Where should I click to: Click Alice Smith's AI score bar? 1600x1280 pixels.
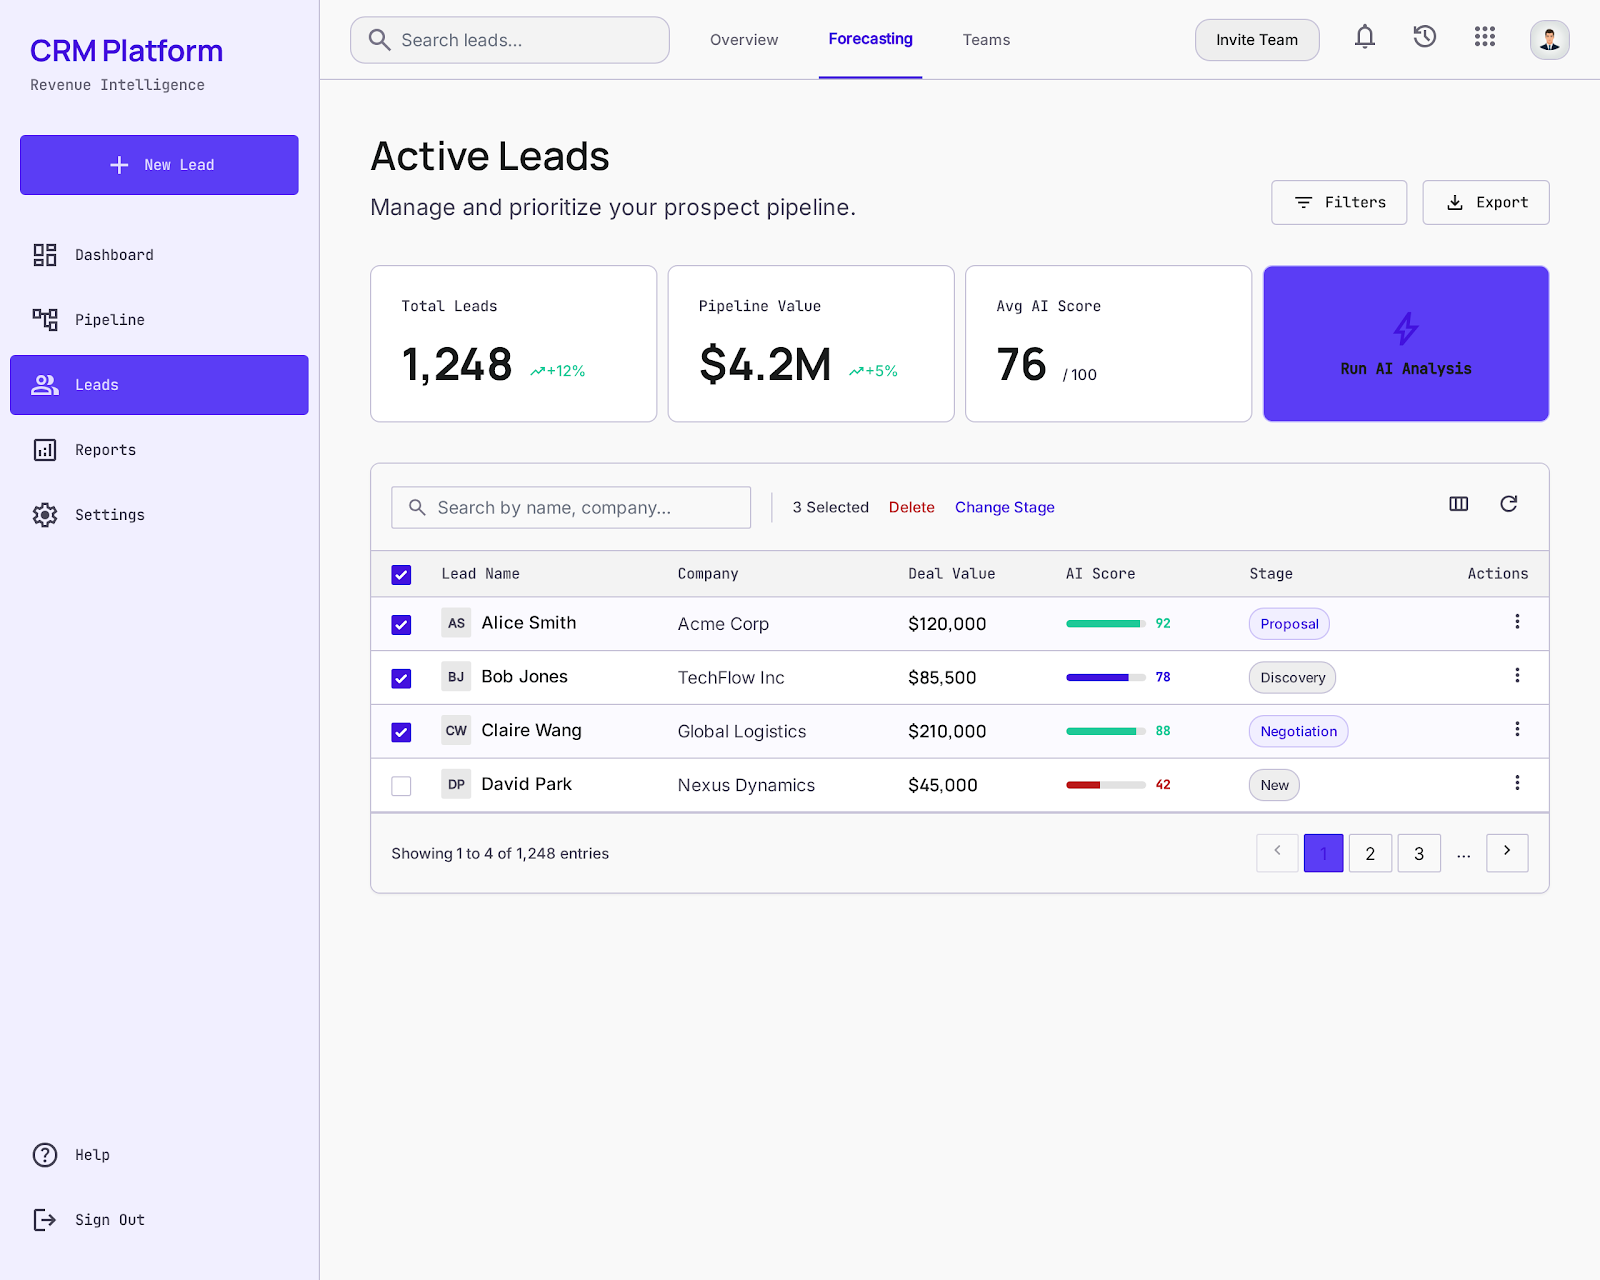coord(1106,623)
